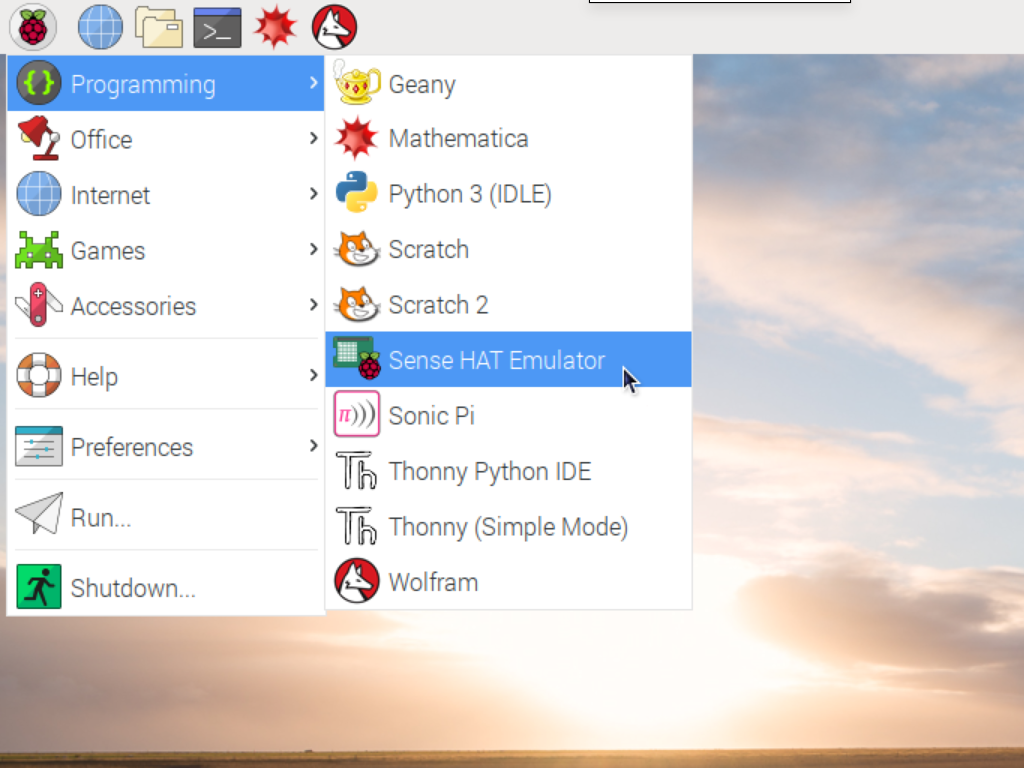Click the Run paper plane icon
This screenshot has width=1024, height=768.
[39, 514]
